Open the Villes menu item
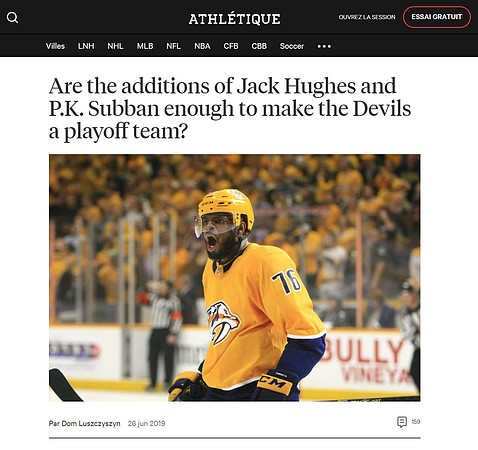Viewport: 478px width, 450px height. tap(55, 46)
